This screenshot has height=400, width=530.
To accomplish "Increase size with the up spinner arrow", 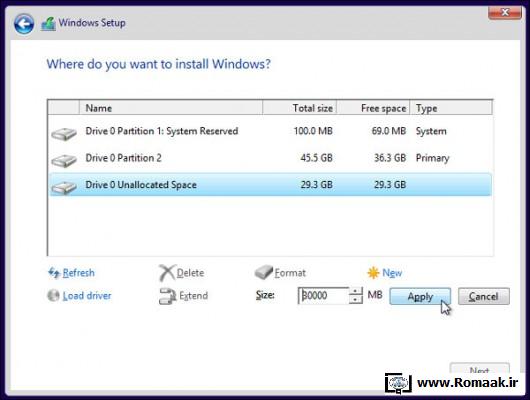I will click(356, 291).
